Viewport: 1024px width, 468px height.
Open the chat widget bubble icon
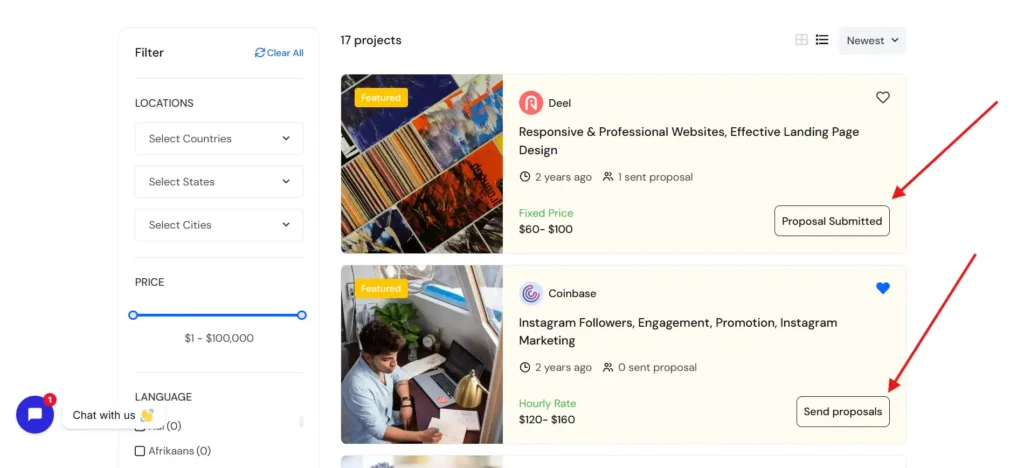[35, 414]
